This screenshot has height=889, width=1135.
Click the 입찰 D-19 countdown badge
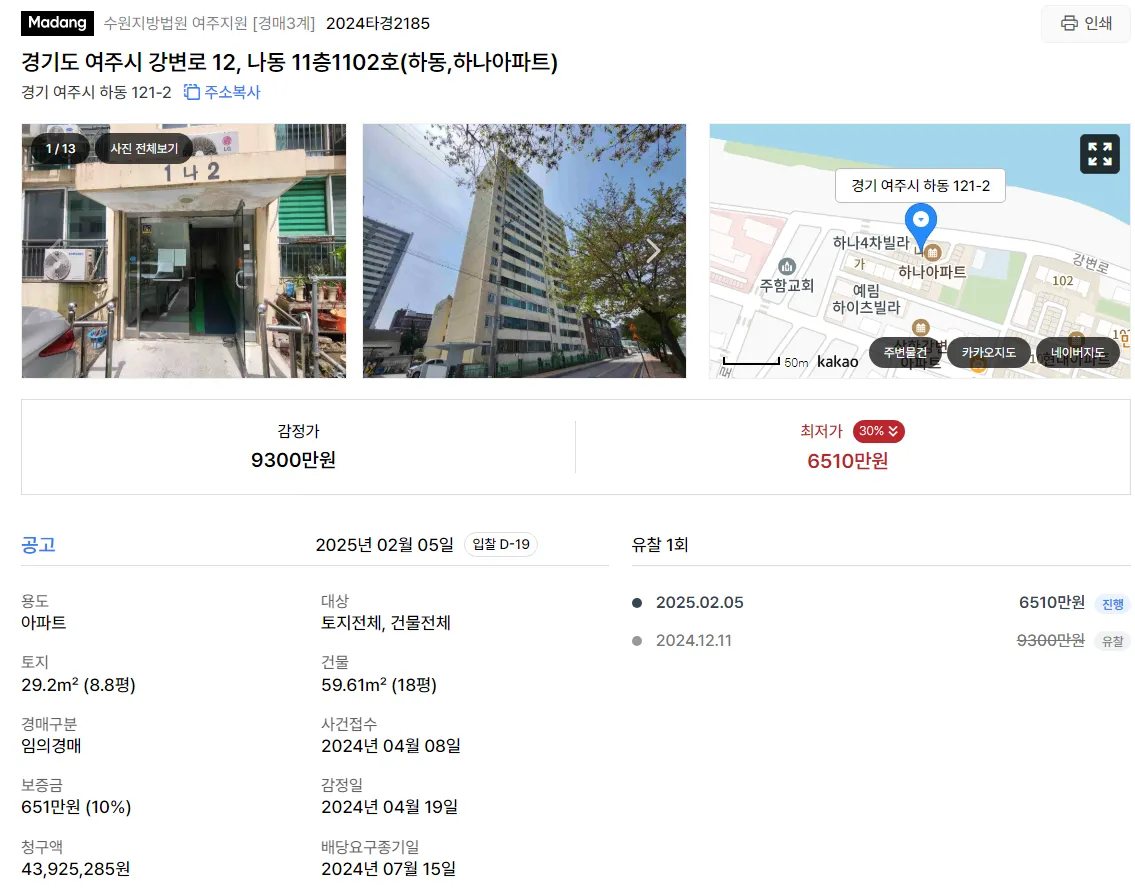tap(501, 544)
